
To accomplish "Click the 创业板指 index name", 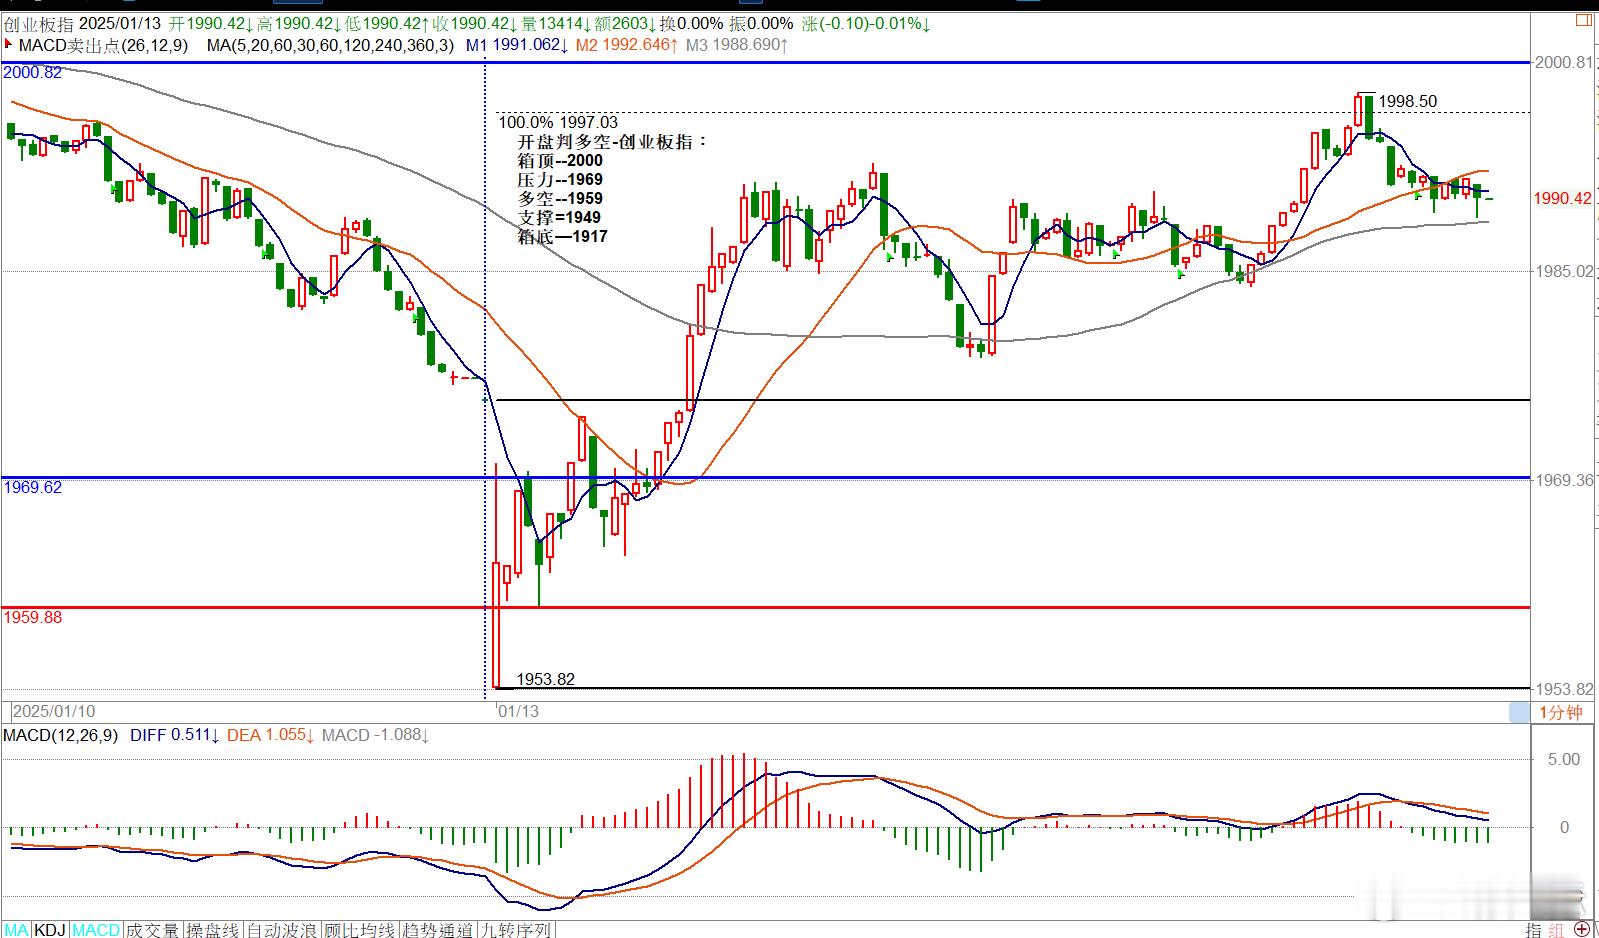I will point(38,23).
